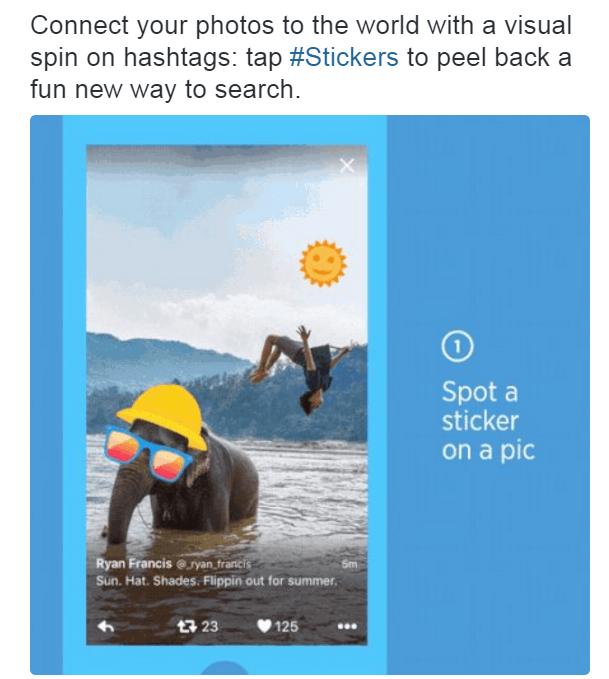Click the retweet icon
Image resolution: width=609 pixels, height=679 pixels.
[187, 626]
